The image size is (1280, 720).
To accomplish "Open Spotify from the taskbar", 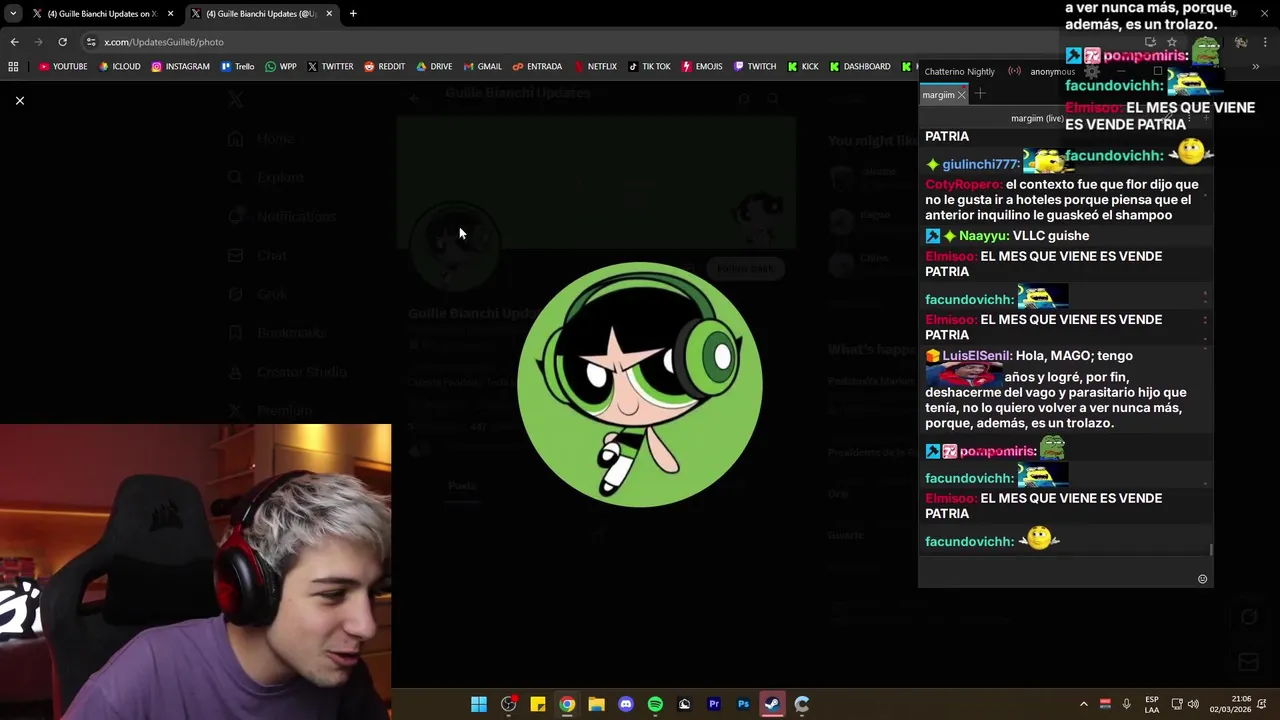I will pyautogui.click(x=655, y=704).
